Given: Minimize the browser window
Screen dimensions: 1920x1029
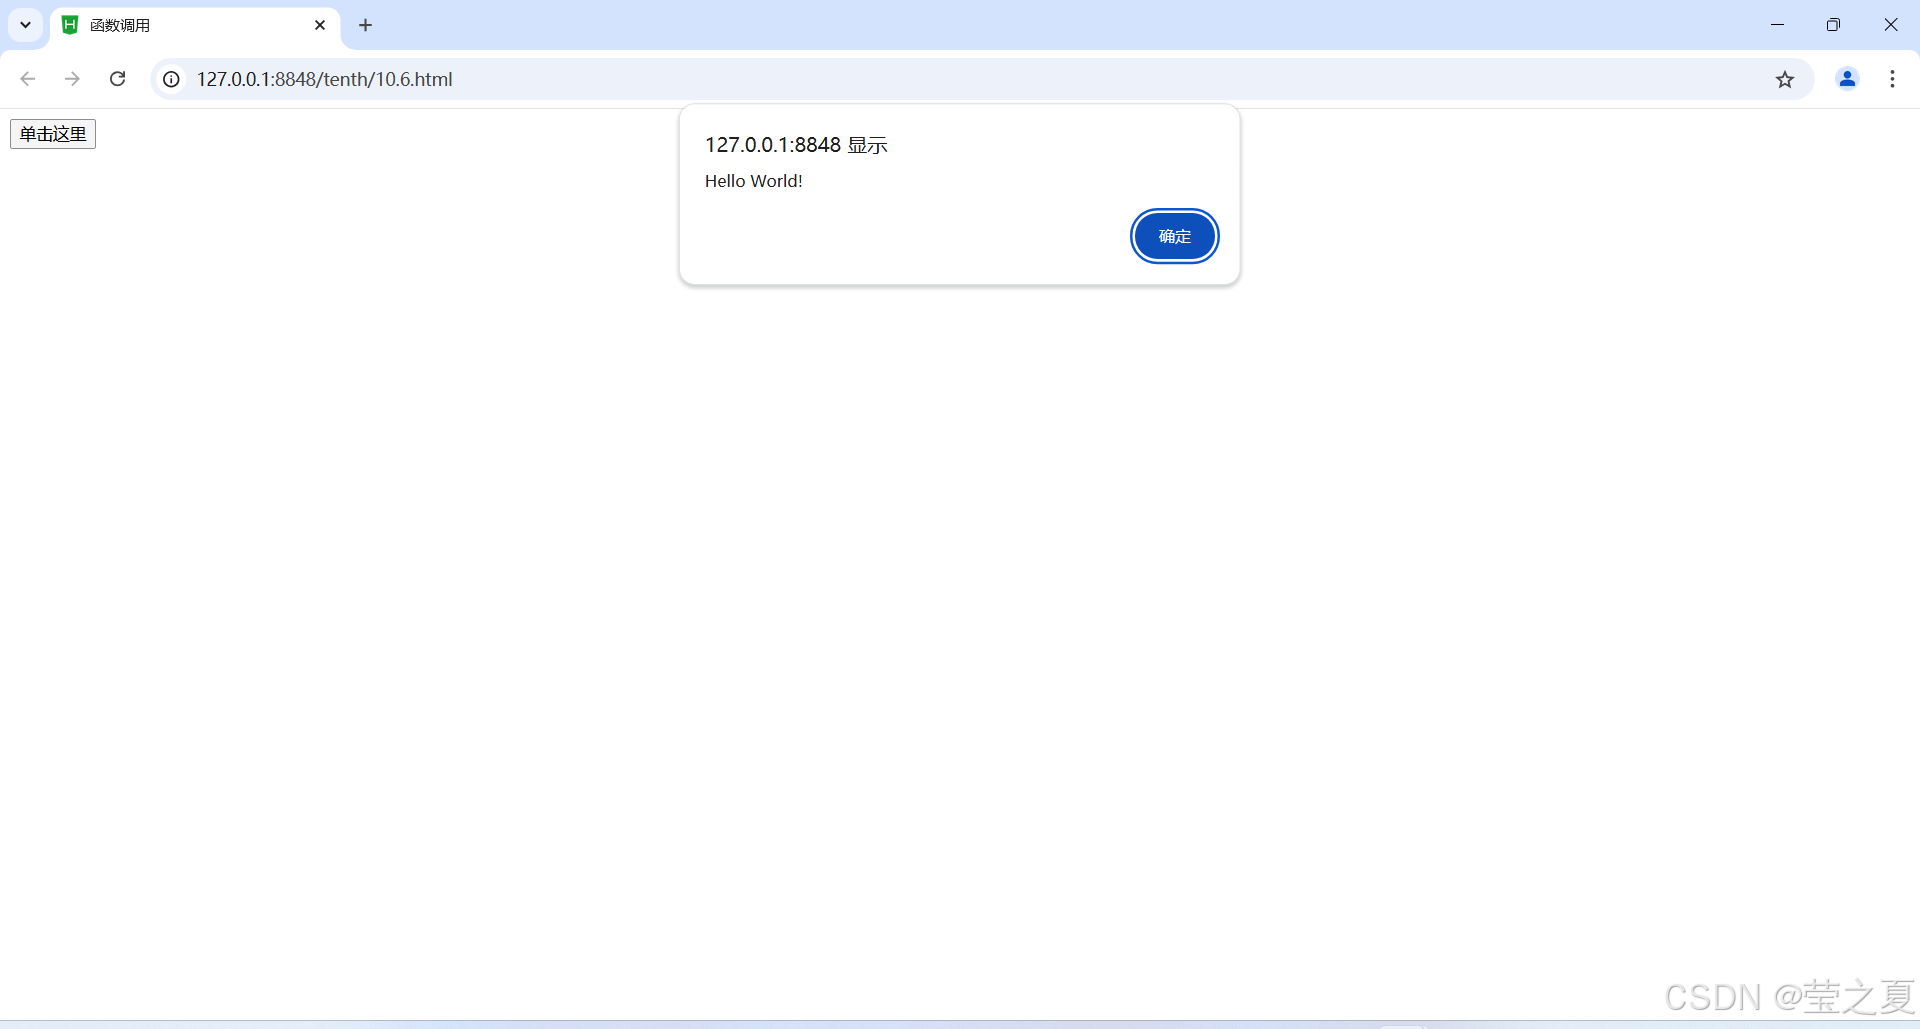Looking at the screenshot, I should click(x=1777, y=25).
